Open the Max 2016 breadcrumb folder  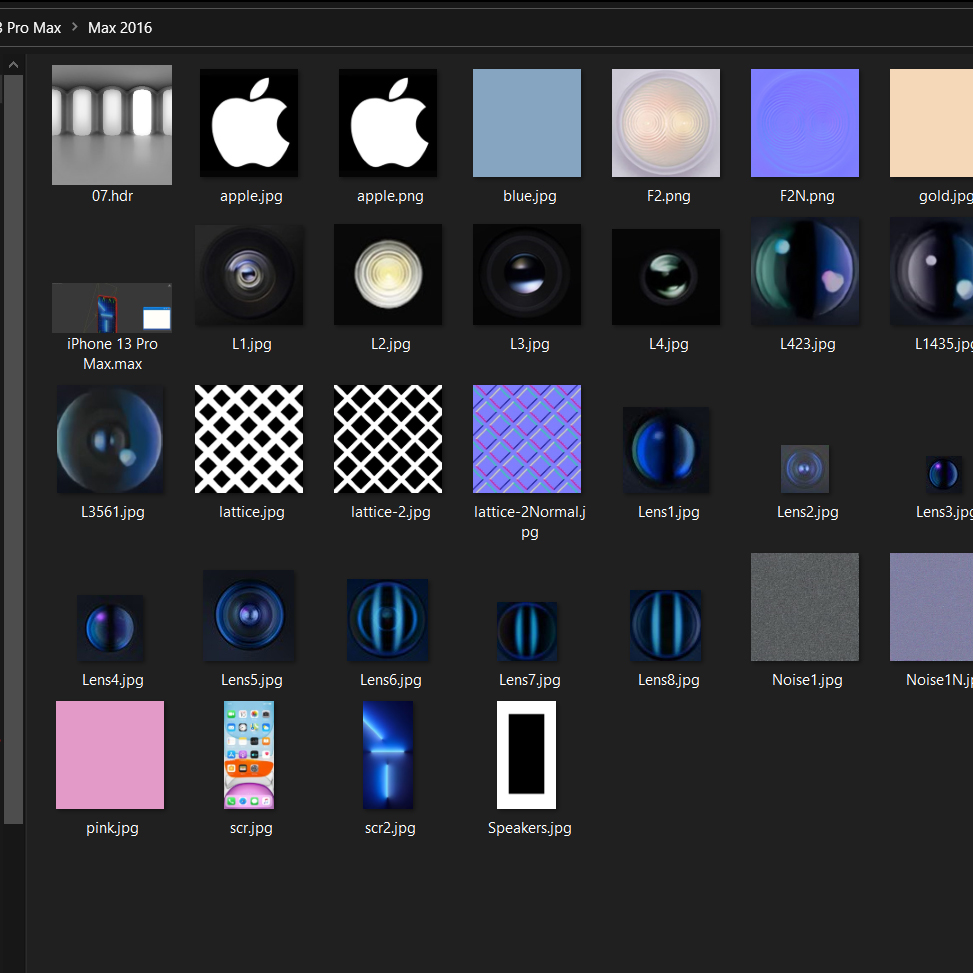120,28
